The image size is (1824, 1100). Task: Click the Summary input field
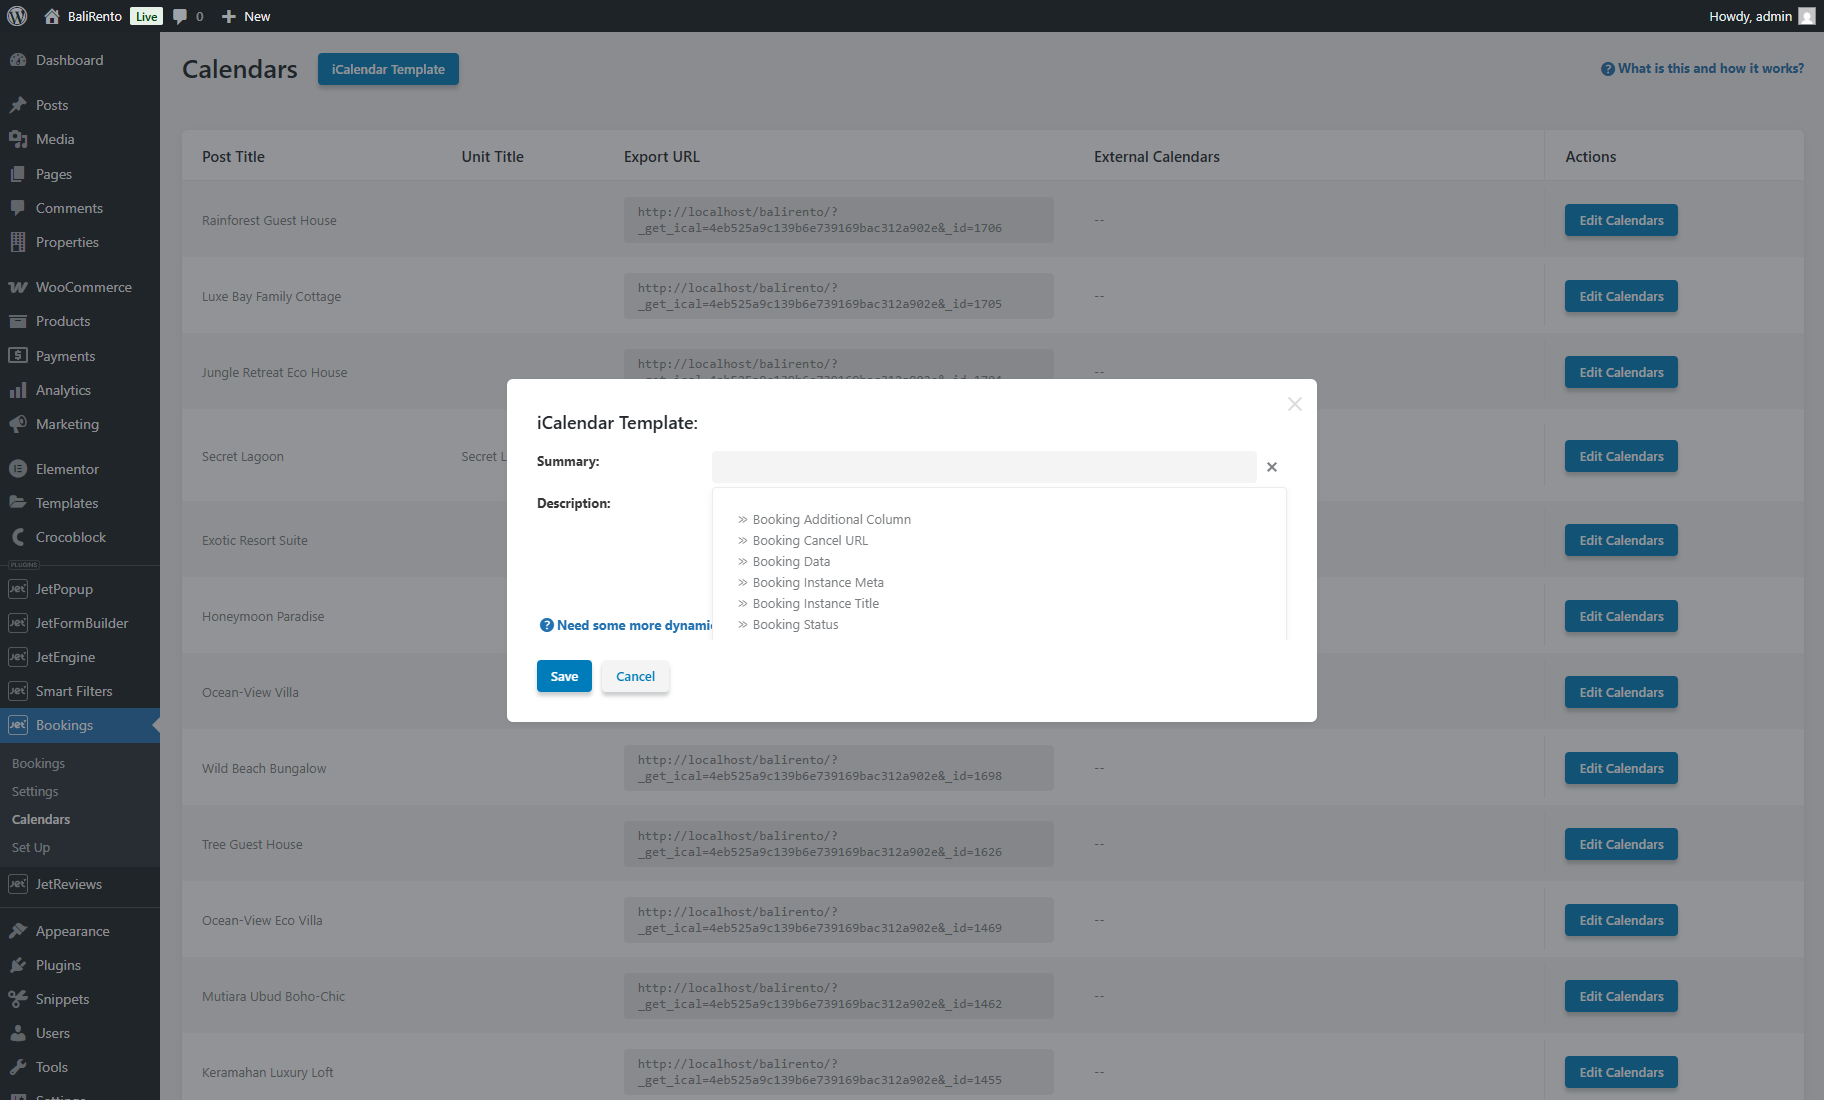[x=984, y=467]
